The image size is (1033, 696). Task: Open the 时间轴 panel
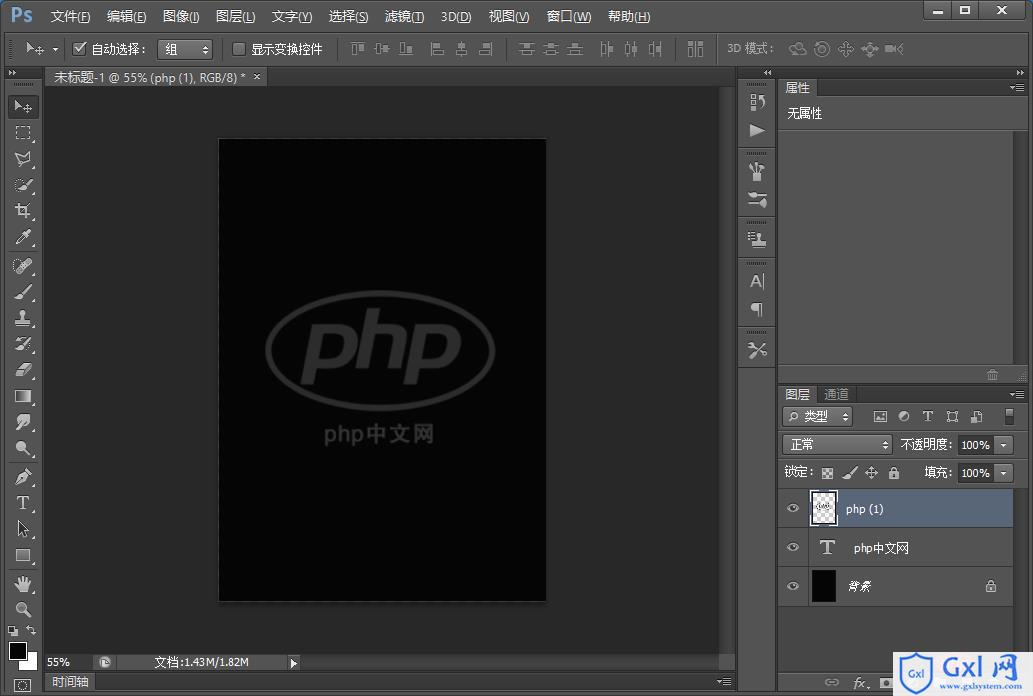(x=70, y=682)
